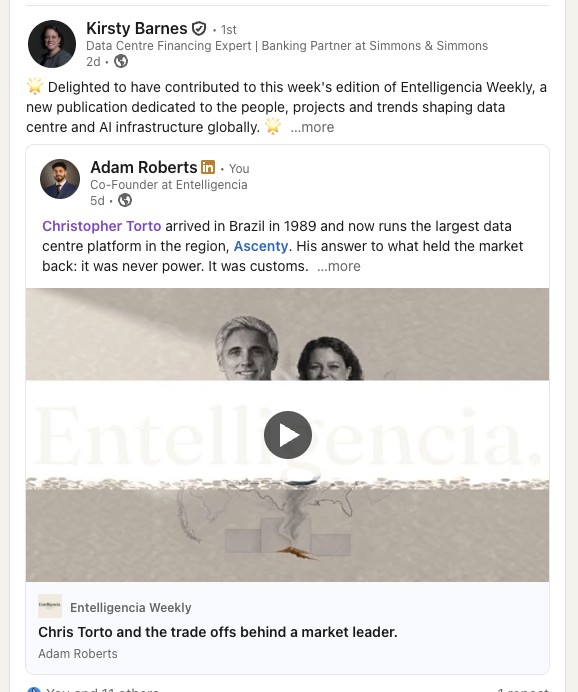Open Kirsty Barnes' profile picture
Viewport: 578px width, 692px height.
52,44
